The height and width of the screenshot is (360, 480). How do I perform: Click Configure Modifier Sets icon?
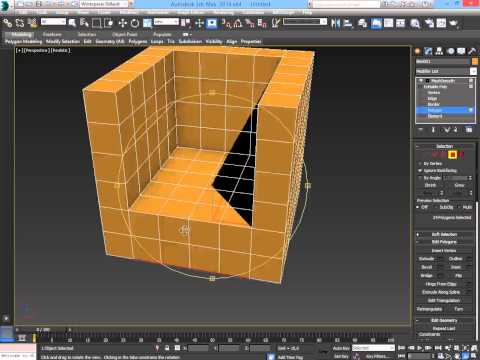(x=469, y=130)
